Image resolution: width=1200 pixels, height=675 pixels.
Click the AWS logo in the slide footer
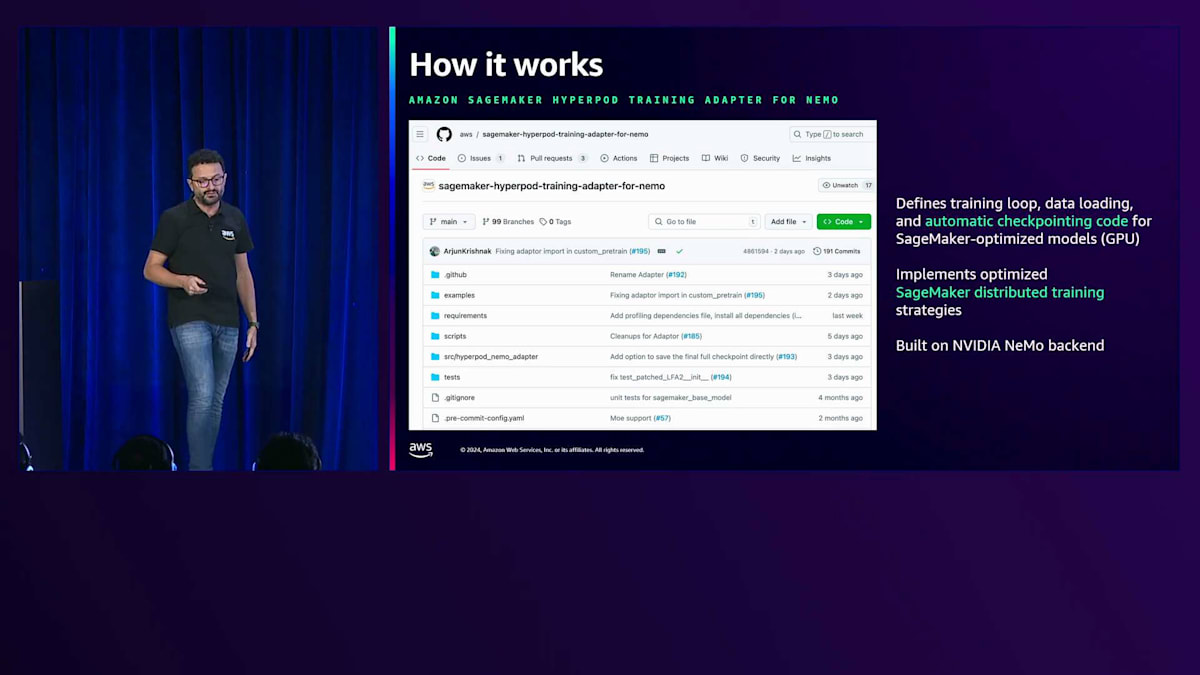421,450
